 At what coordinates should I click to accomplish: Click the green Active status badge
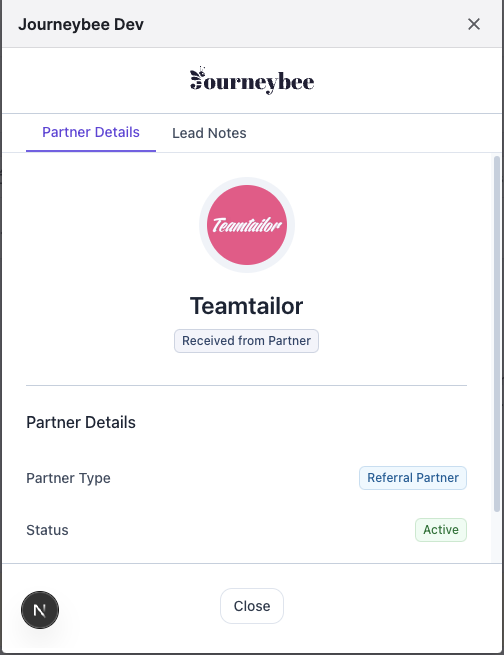(x=441, y=530)
